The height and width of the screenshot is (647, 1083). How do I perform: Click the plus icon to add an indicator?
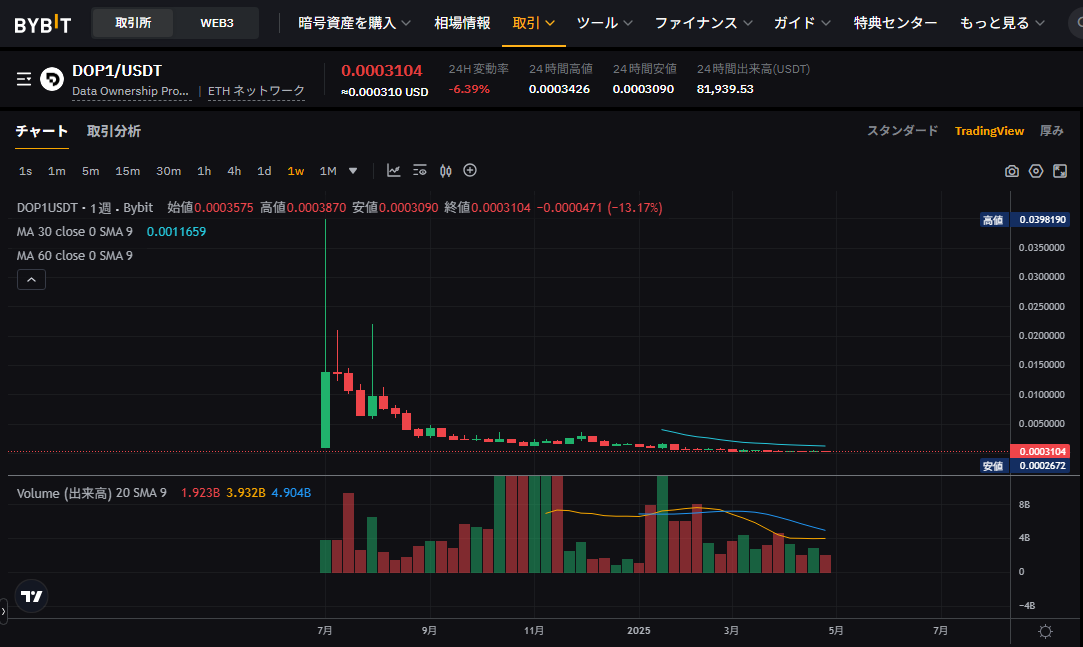point(470,171)
